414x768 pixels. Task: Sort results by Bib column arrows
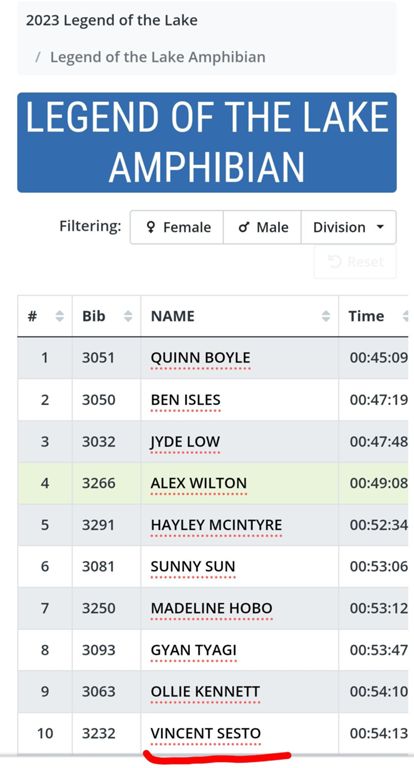point(128,316)
